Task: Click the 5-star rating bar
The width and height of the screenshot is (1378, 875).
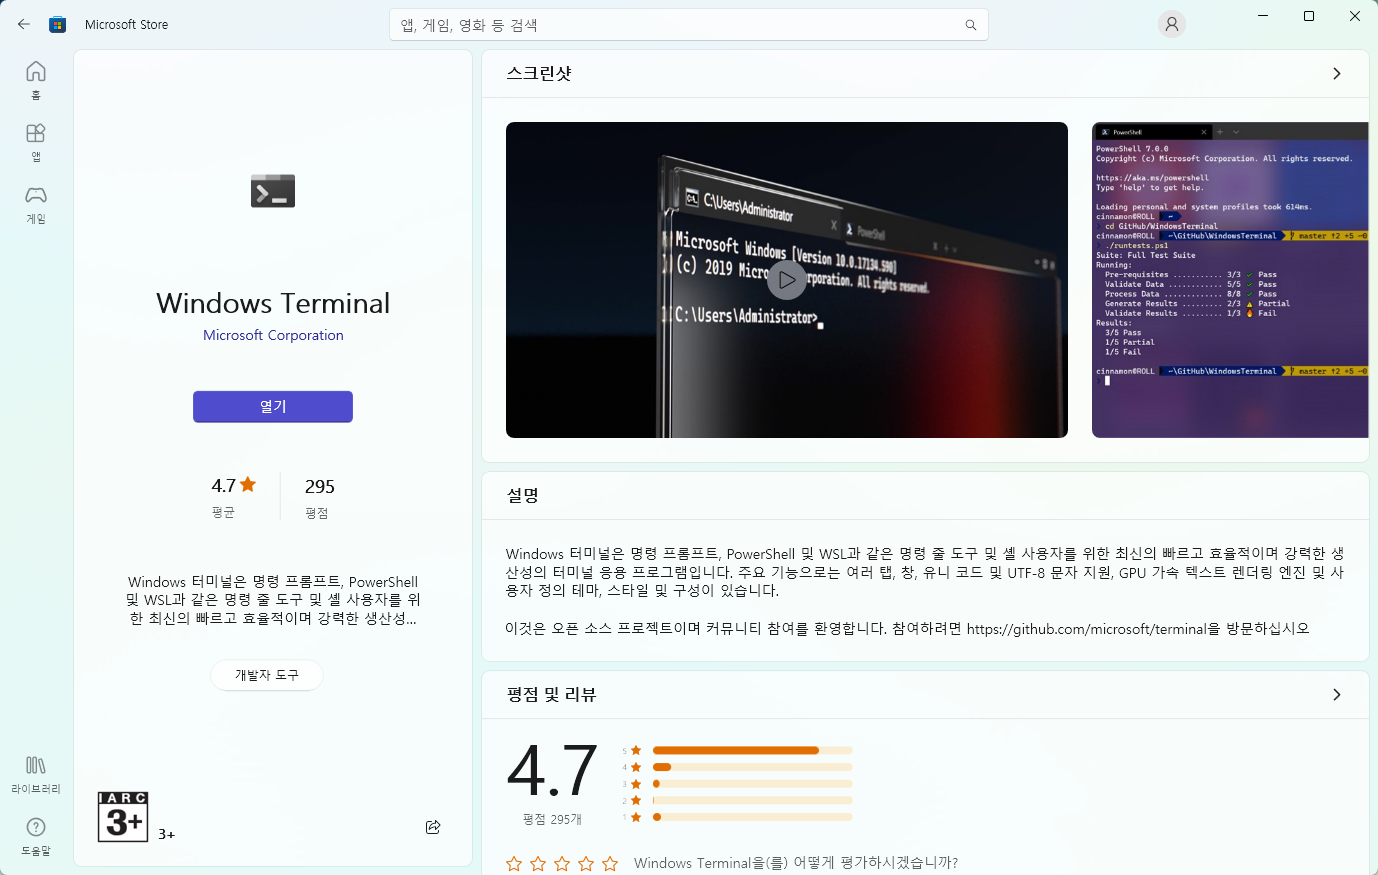Action: [x=752, y=750]
